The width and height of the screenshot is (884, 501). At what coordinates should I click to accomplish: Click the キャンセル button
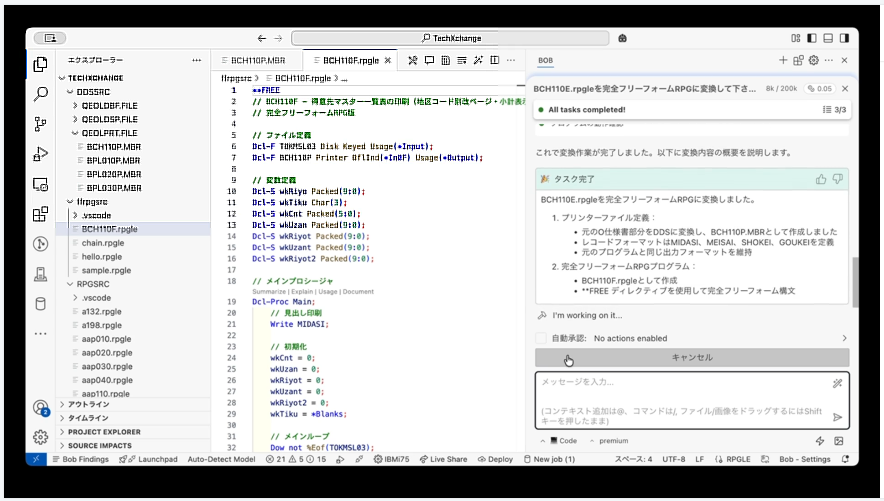[x=692, y=357]
